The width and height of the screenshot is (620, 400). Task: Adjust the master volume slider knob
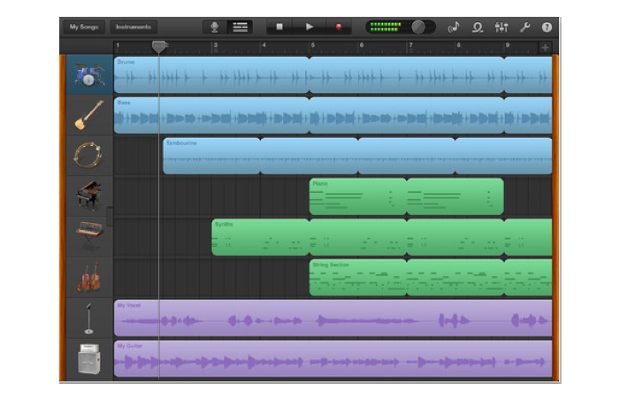[418, 27]
